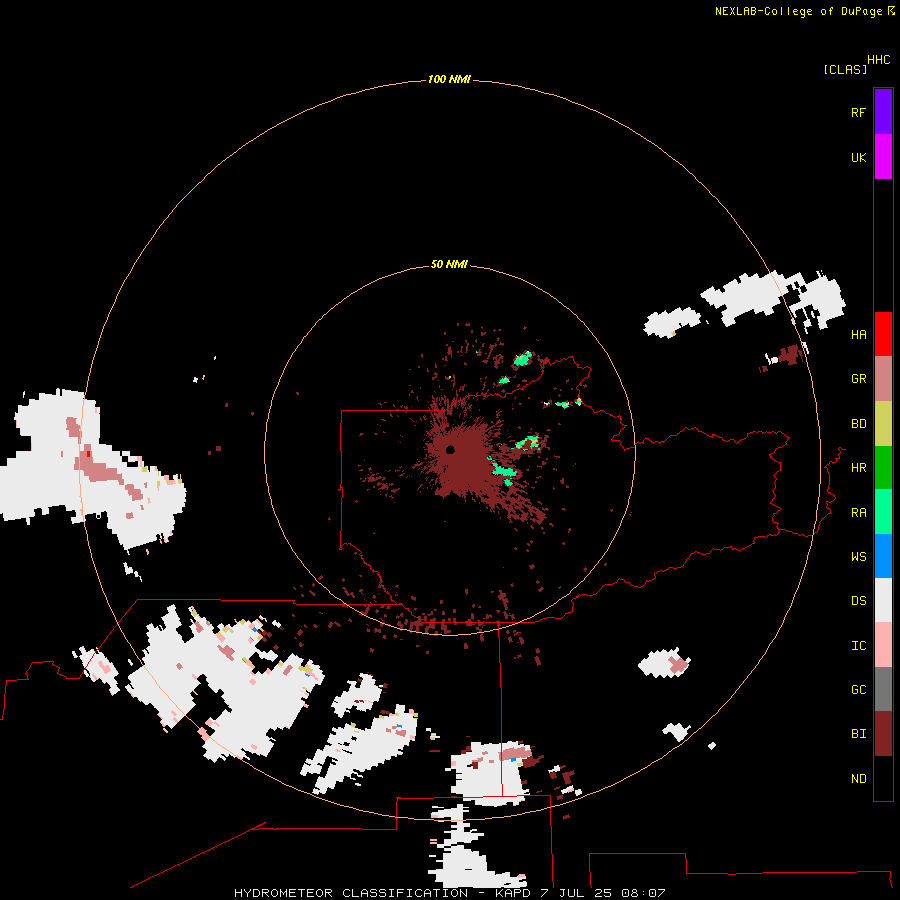Click the GR legend label
The width and height of the screenshot is (900, 900).
click(859, 379)
